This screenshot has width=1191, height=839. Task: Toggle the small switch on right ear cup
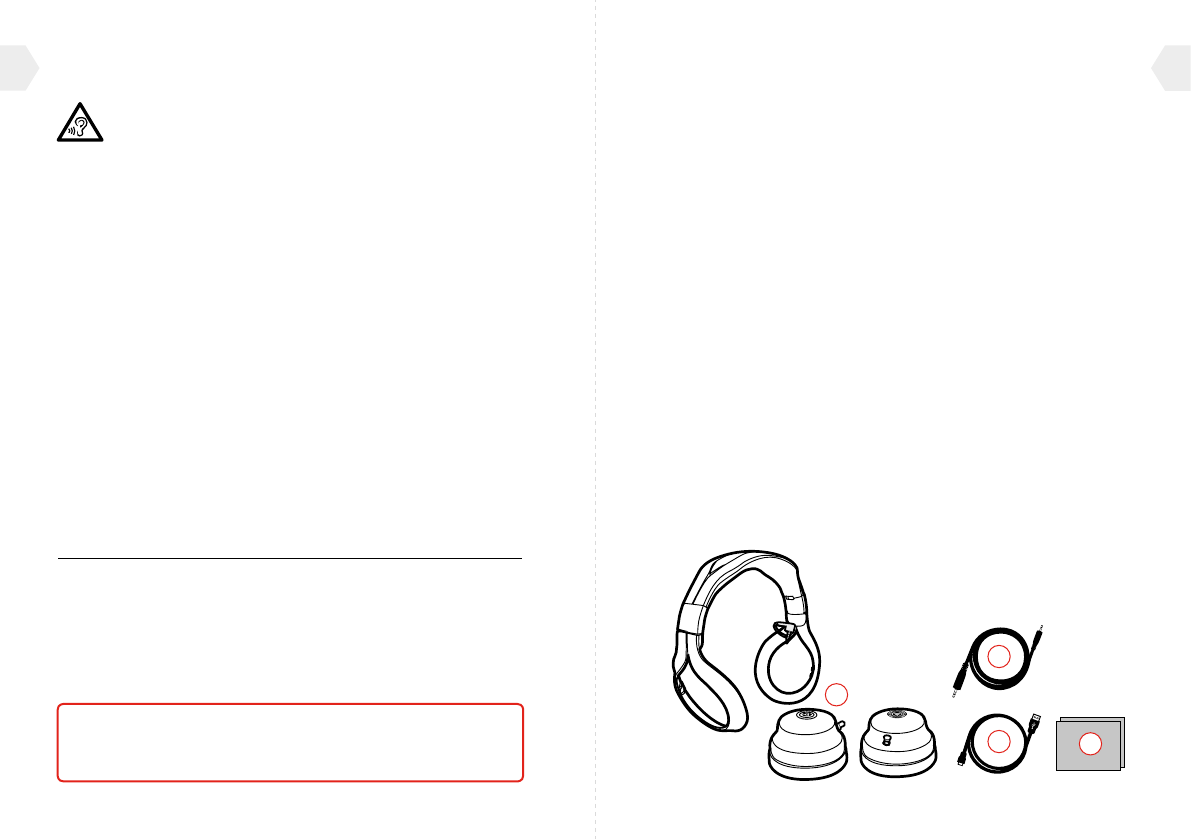pos(885,740)
